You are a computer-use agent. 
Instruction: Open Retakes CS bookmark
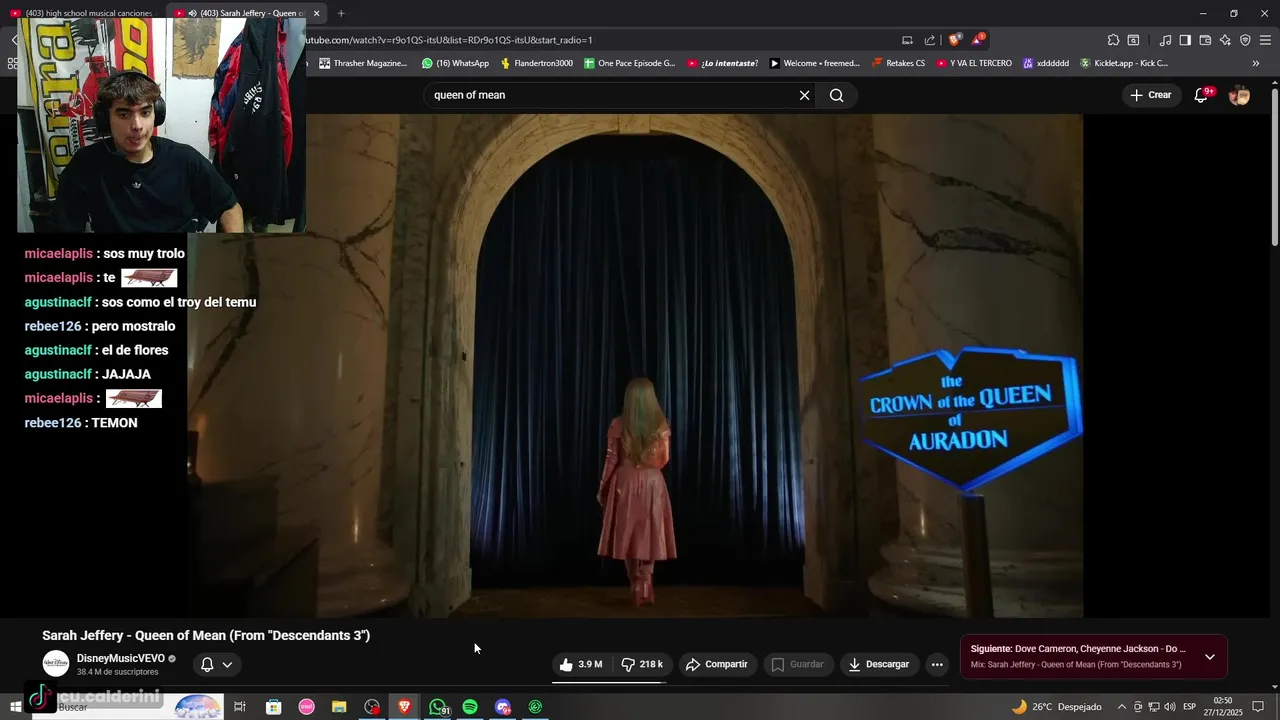(x=899, y=63)
